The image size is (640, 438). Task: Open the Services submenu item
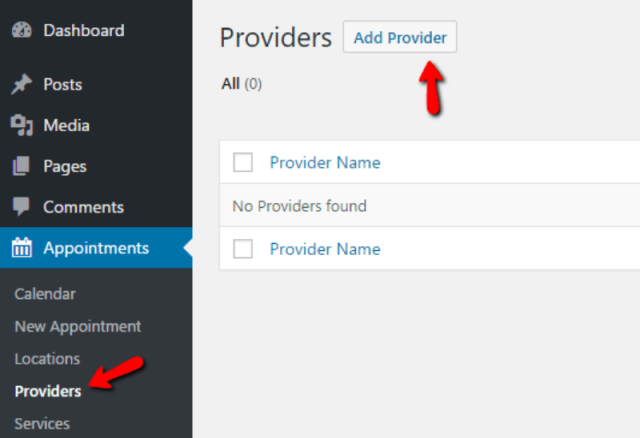point(42,423)
